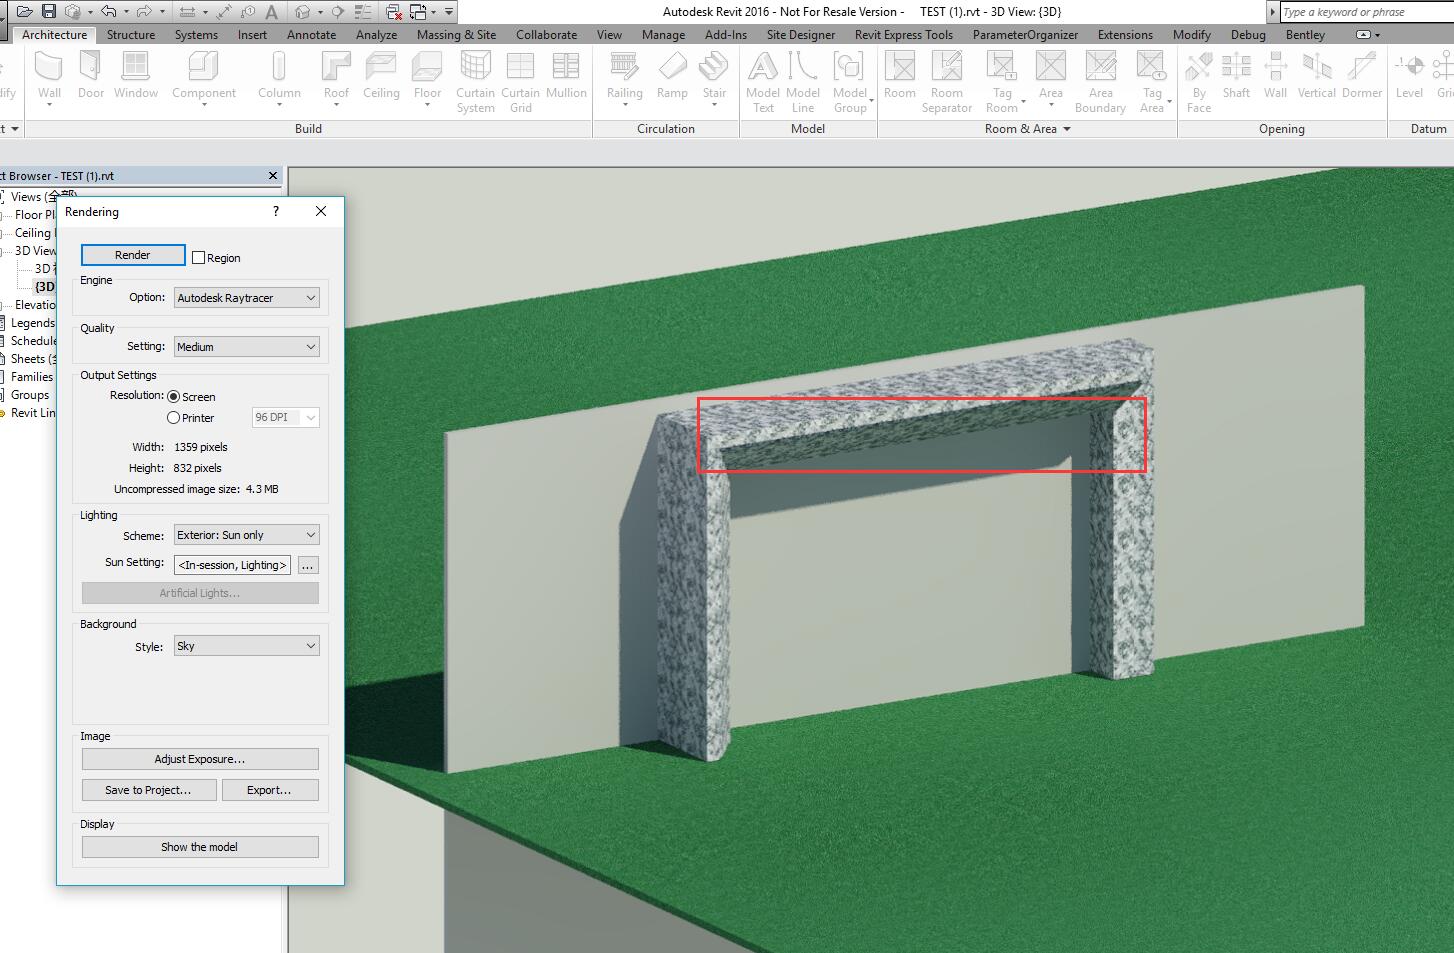Switch to the Annotate ribbon tab

(311, 34)
